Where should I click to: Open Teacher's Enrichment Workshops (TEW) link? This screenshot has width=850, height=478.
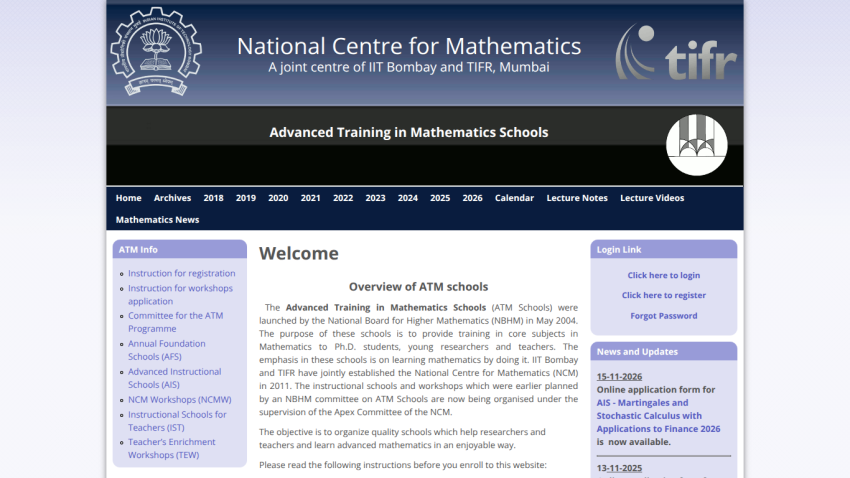coord(171,448)
